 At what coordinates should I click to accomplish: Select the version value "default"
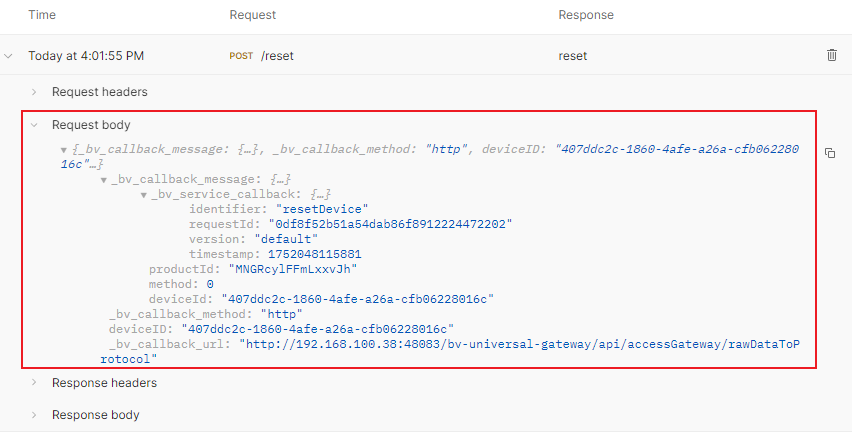286,239
